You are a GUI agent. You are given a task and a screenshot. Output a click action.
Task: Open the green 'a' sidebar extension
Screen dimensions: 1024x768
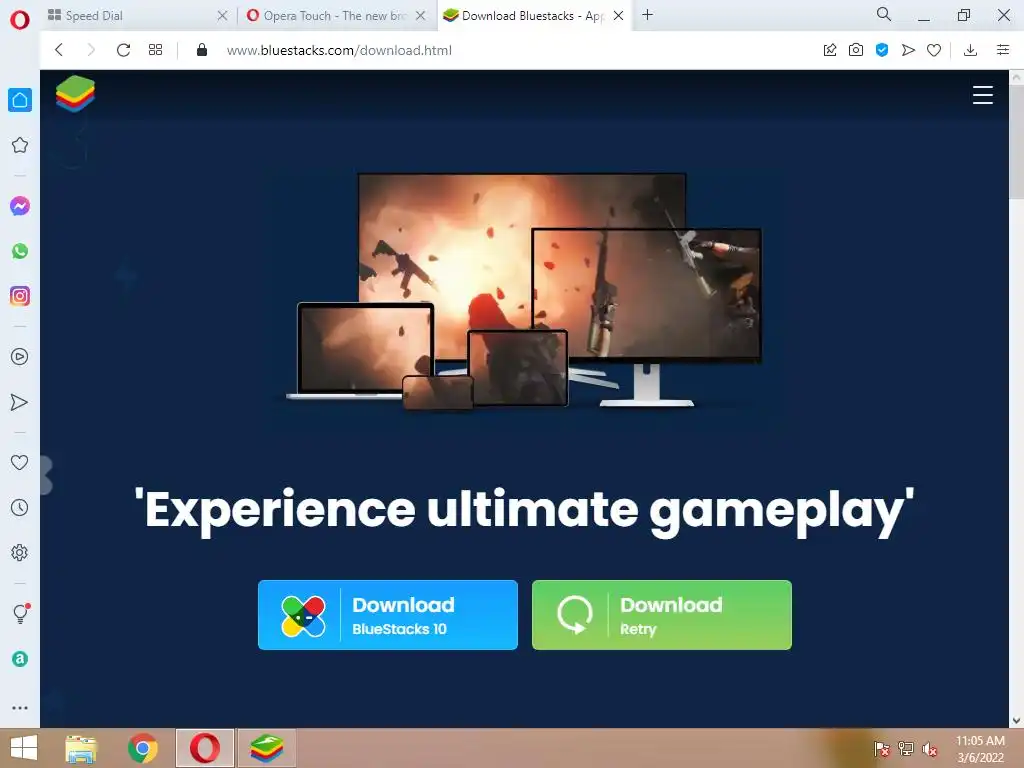(x=20, y=659)
